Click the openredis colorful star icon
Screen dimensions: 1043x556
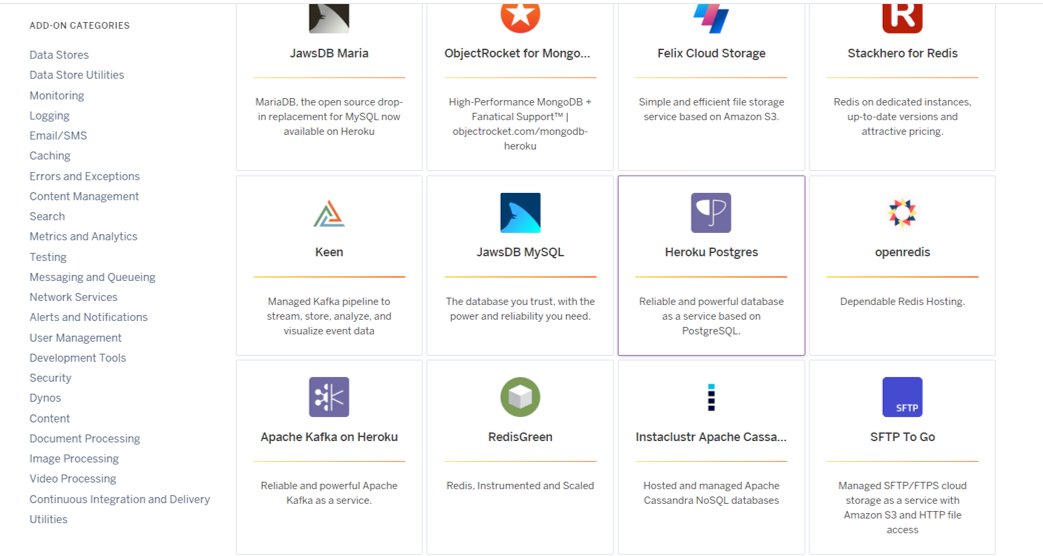pos(902,213)
